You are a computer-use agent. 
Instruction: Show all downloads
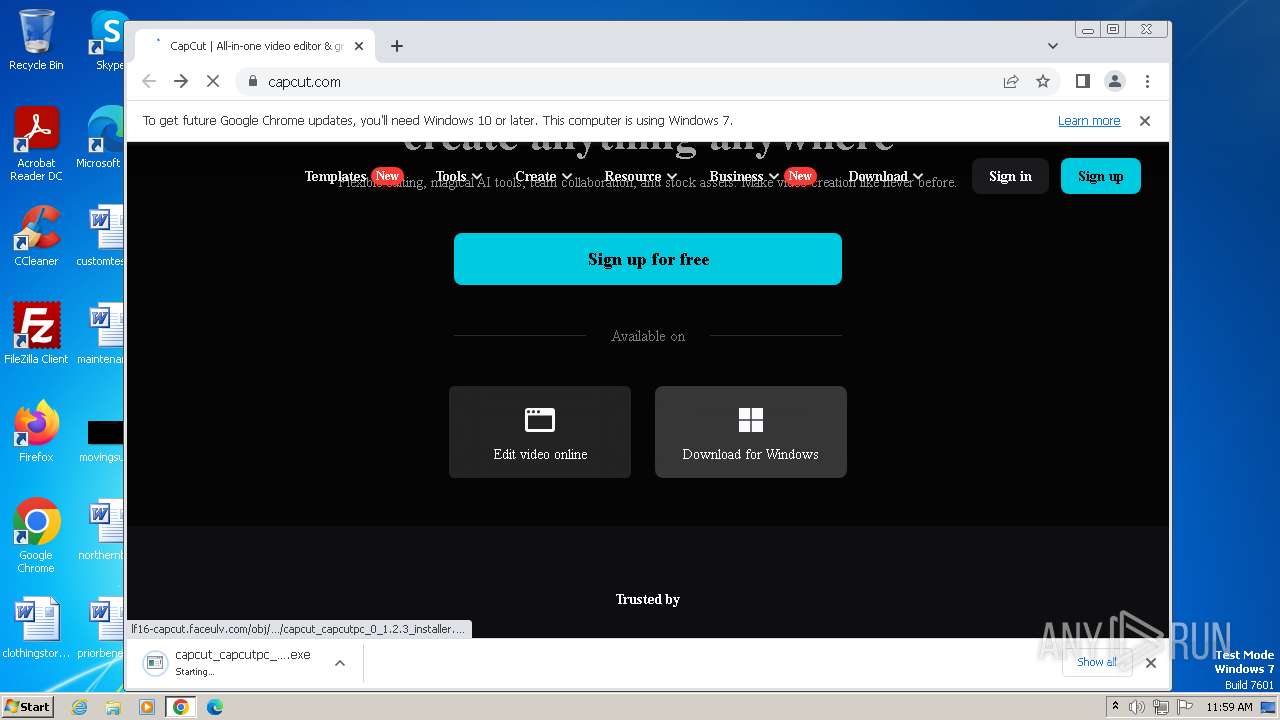[1097, 662]
